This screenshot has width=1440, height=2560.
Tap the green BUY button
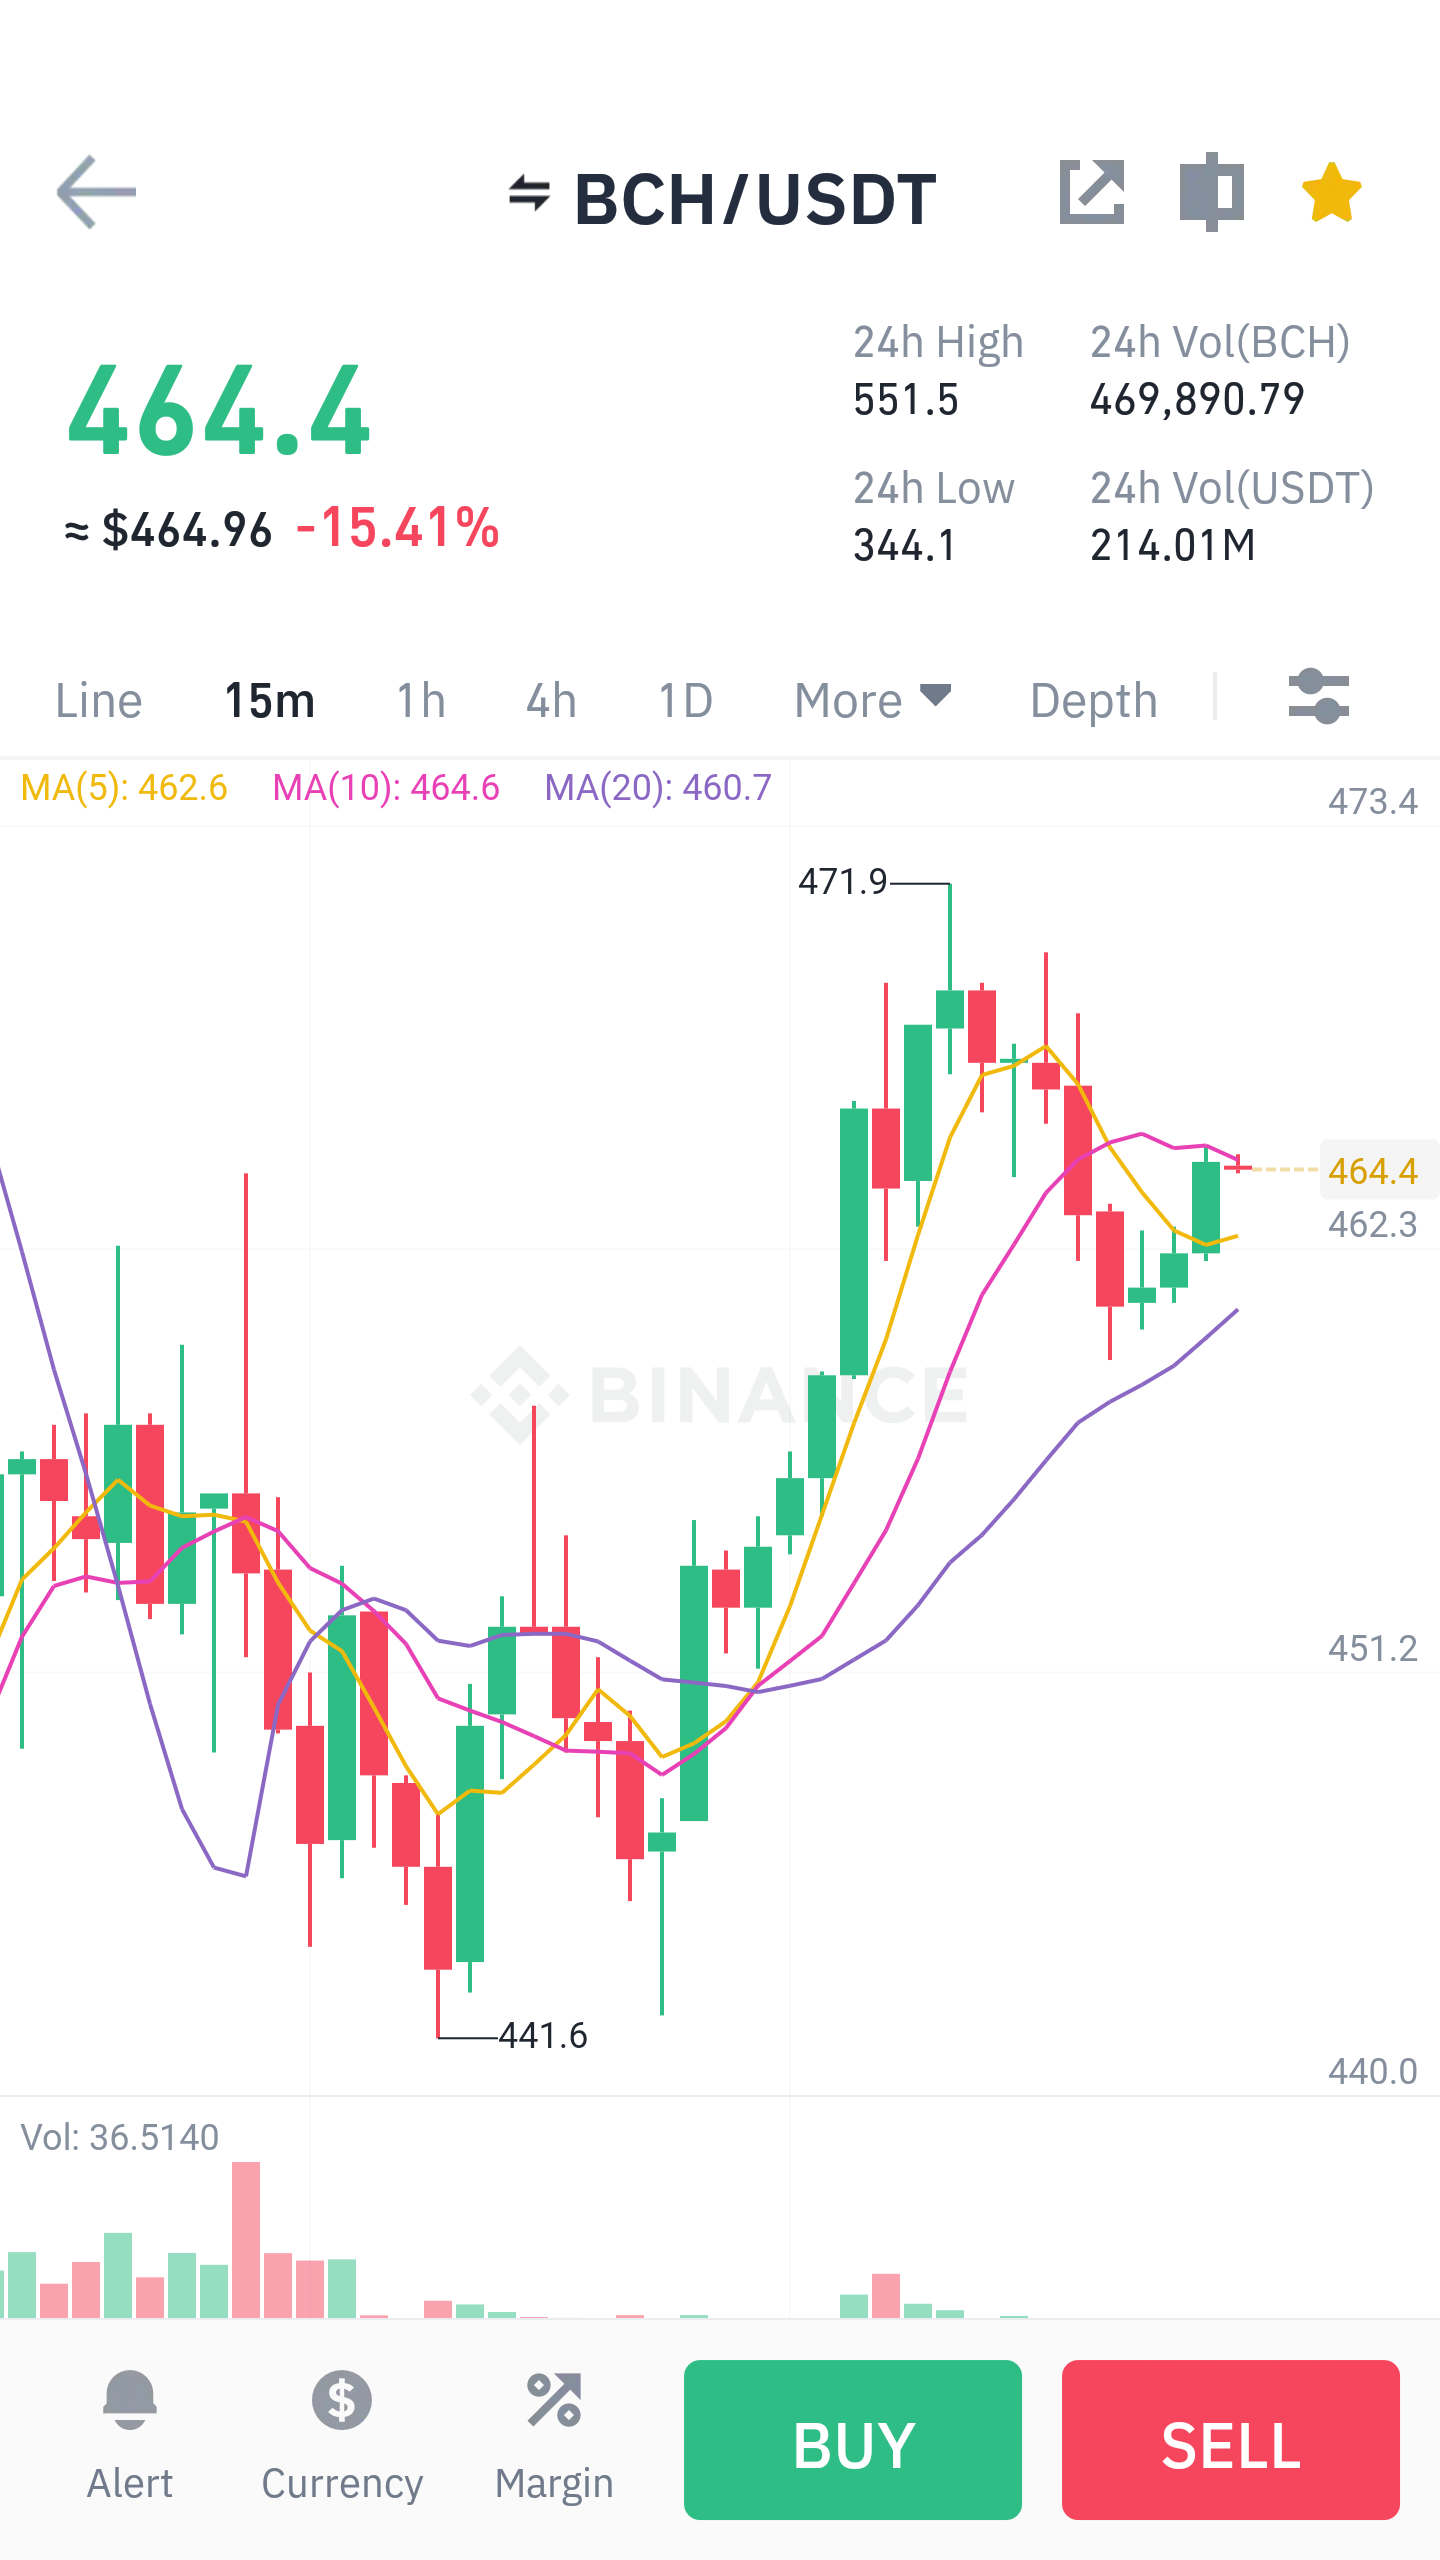[x=853, y=2440]
